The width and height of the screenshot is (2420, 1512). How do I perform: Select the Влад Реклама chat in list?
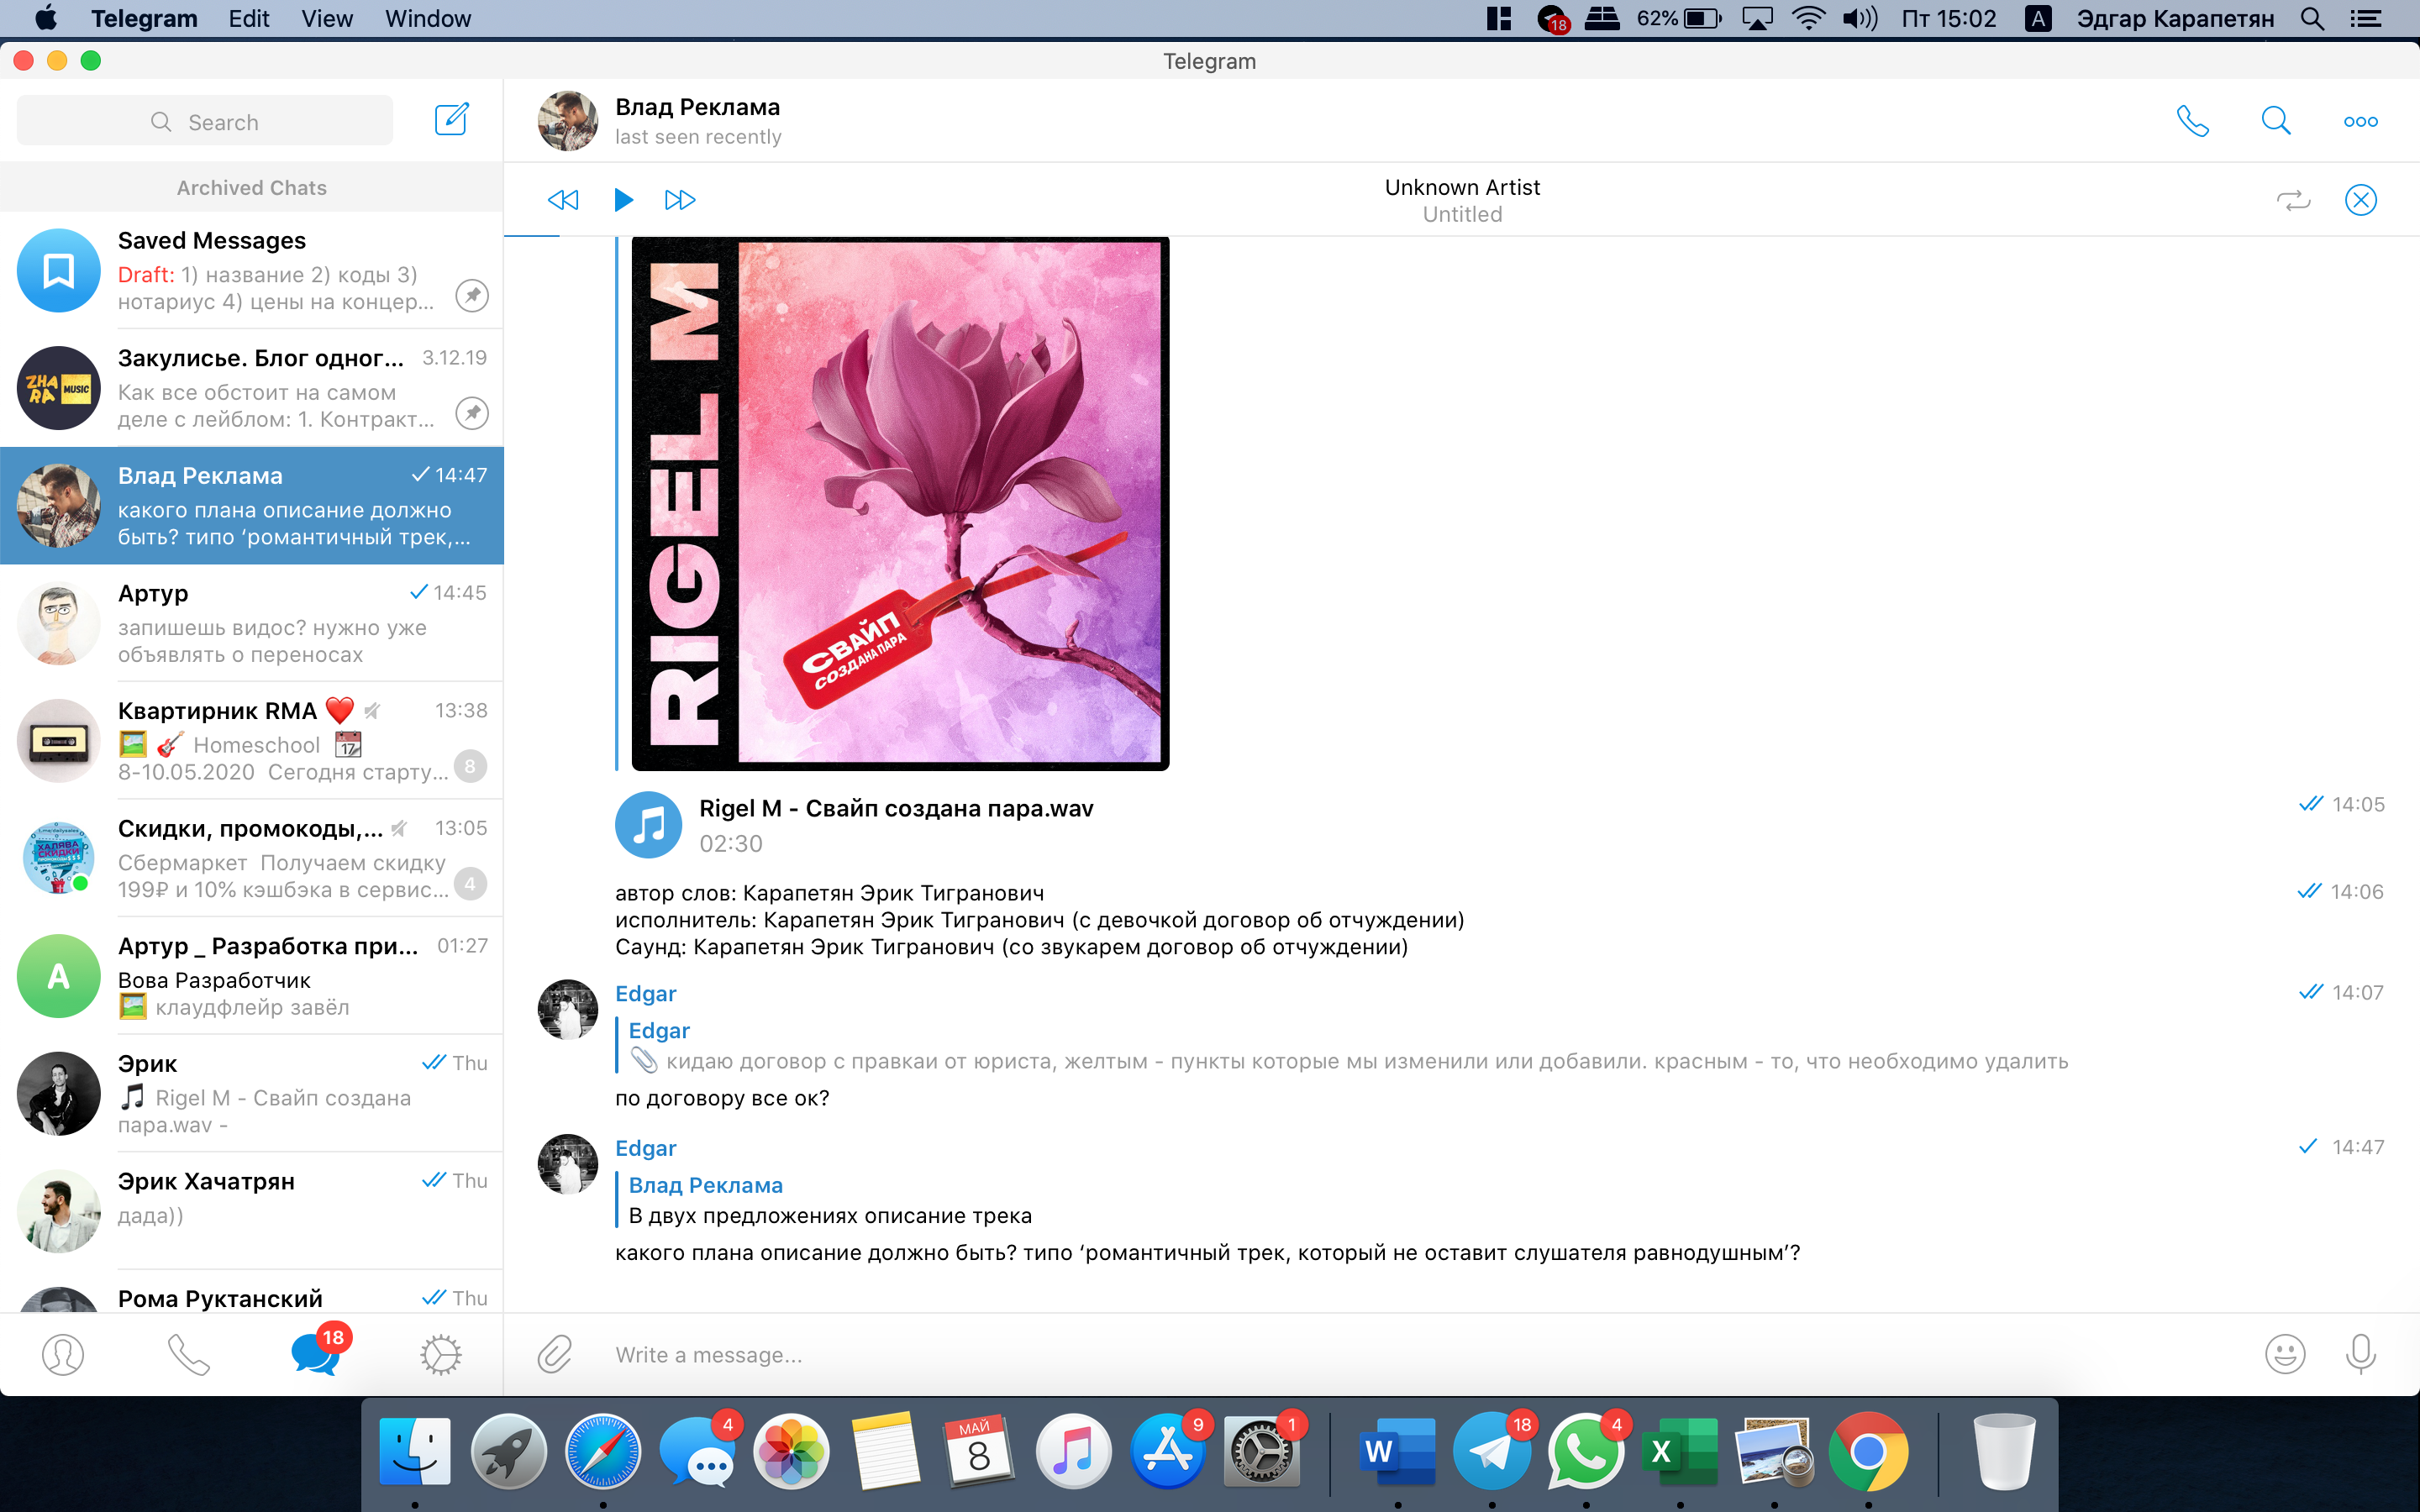pos(252,505)
